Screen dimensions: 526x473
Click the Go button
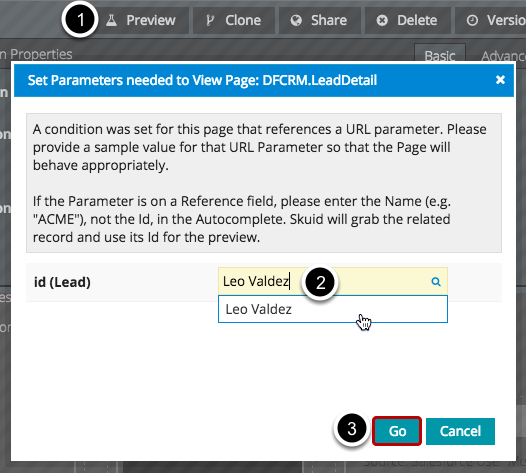coord(397,431)
